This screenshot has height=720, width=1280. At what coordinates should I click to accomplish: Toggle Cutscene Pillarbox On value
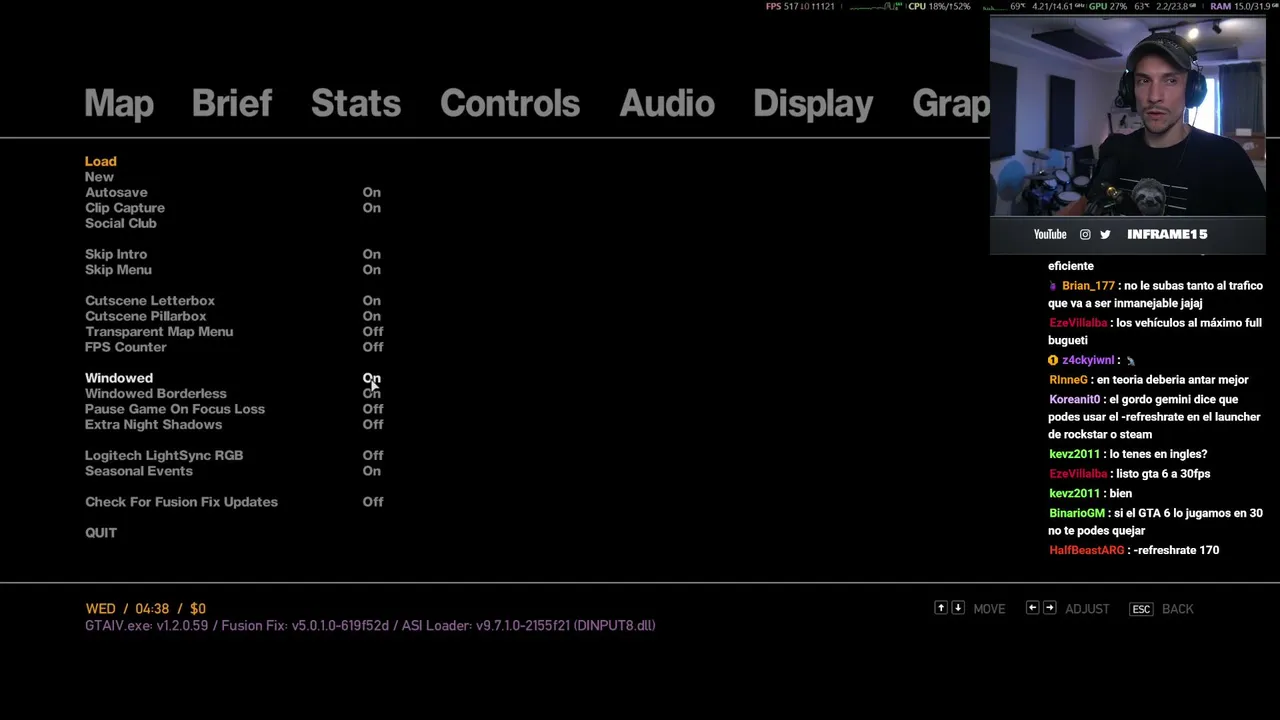click(372, 316)
